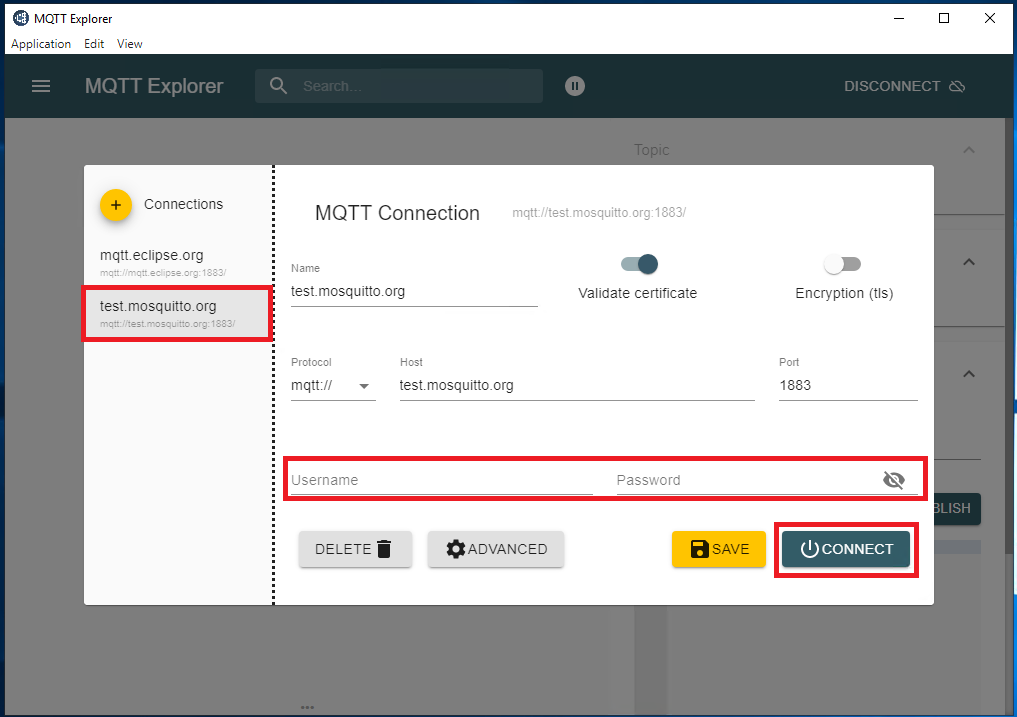Toggle the Validate certificate switch
Image resolution: width=1017 pixels, height=717 pixels.
pos(639,264)
